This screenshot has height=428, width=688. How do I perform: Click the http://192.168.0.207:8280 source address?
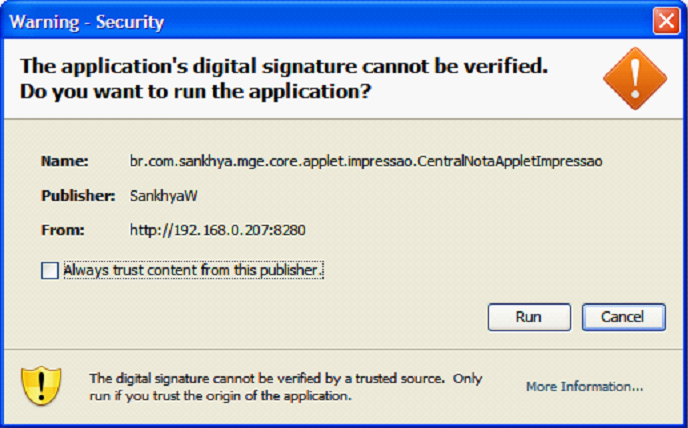point(218,230)
